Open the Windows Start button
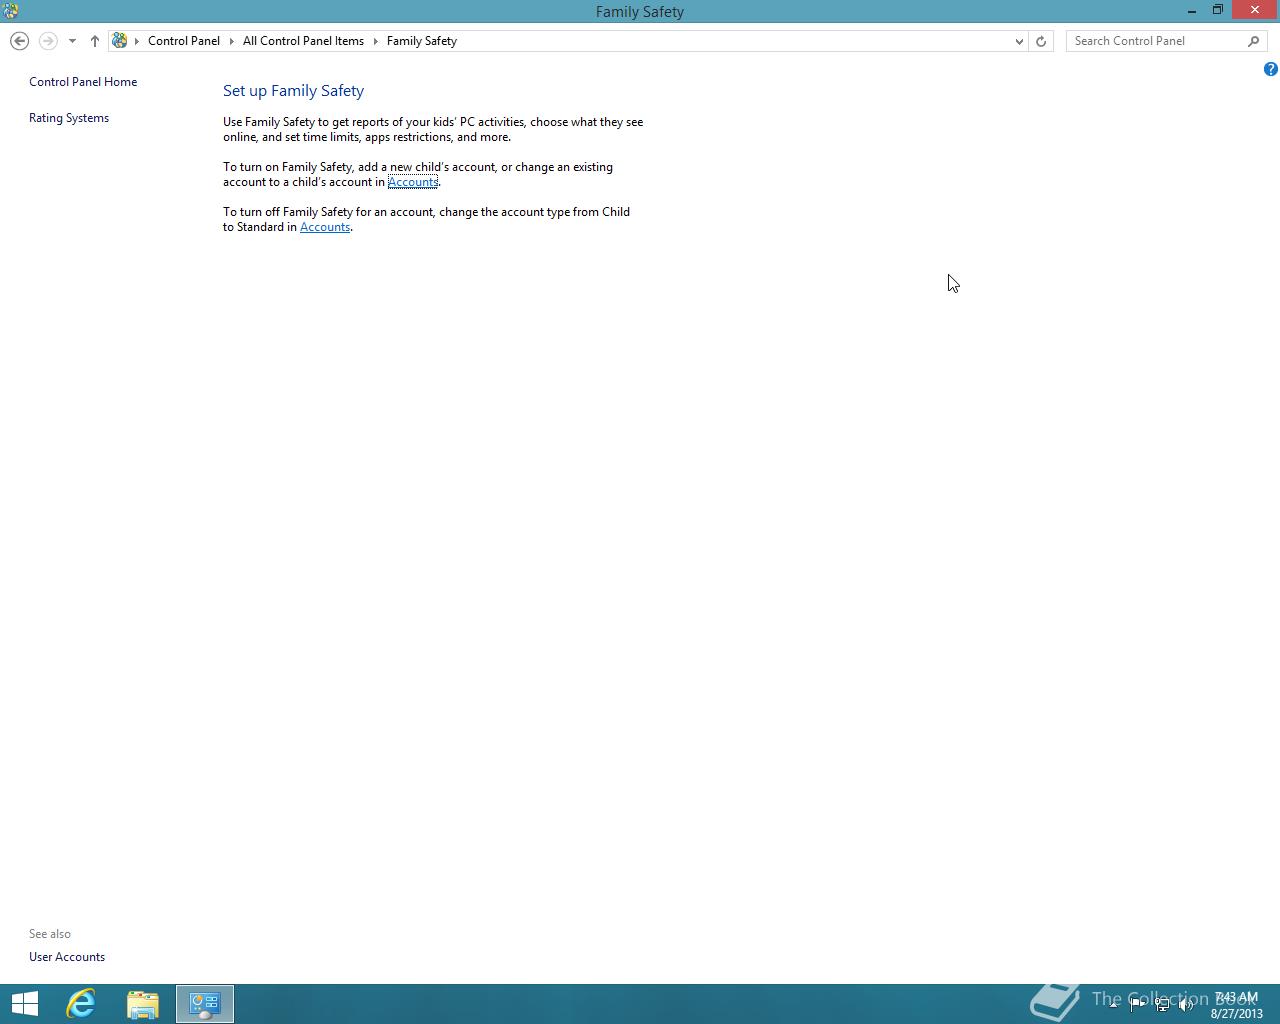 pos(24,1004)
